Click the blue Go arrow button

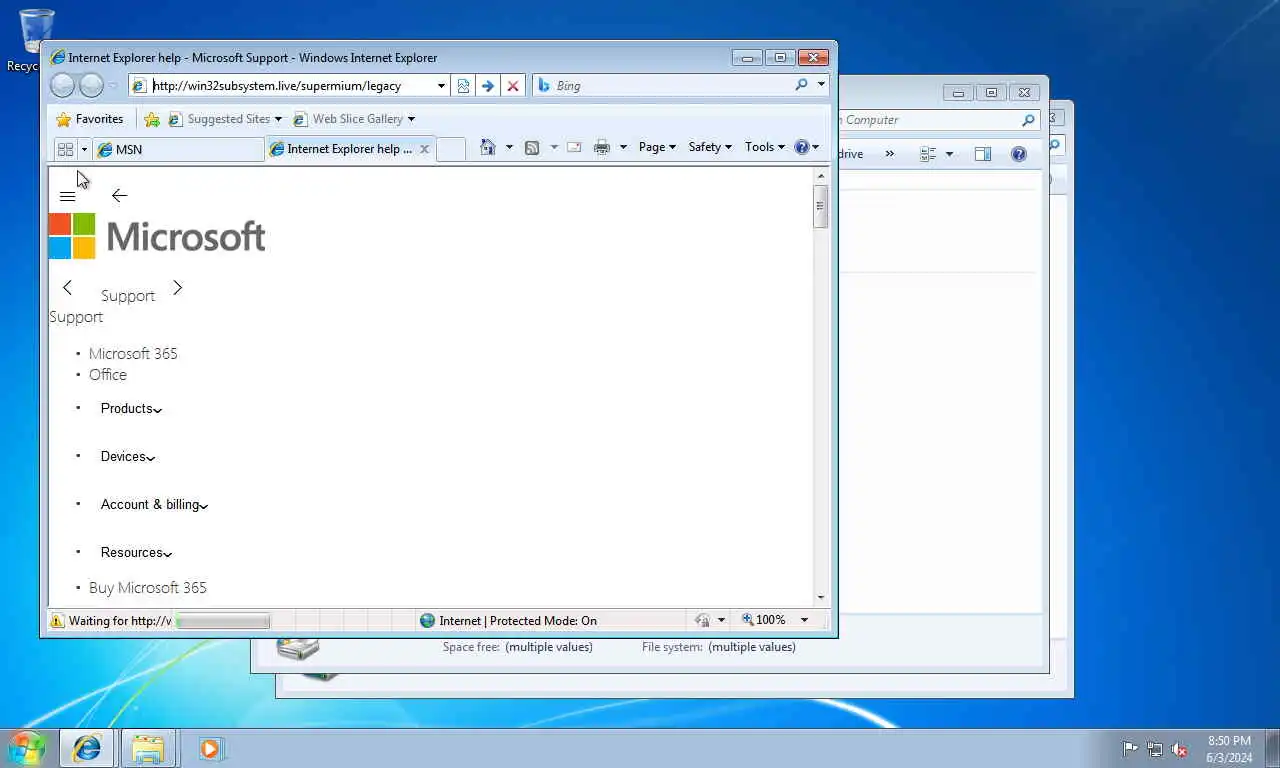[488, 86]
